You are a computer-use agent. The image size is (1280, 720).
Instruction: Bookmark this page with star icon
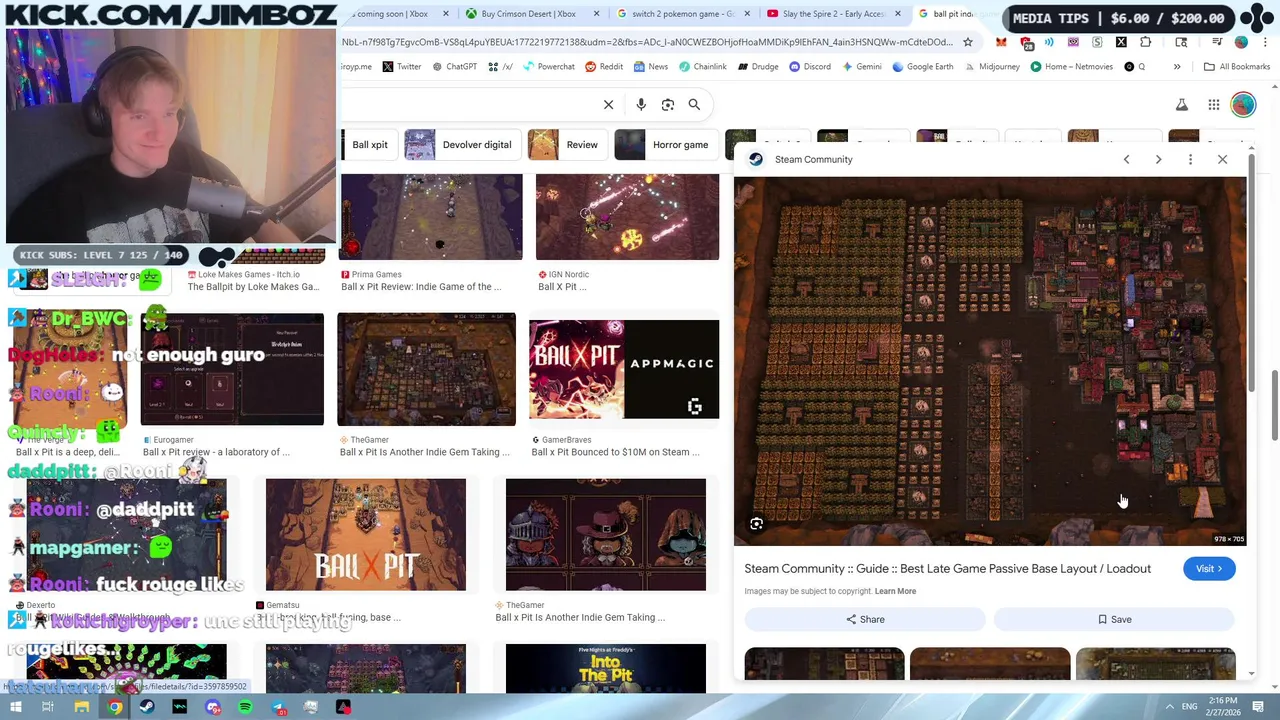[968, 42]
